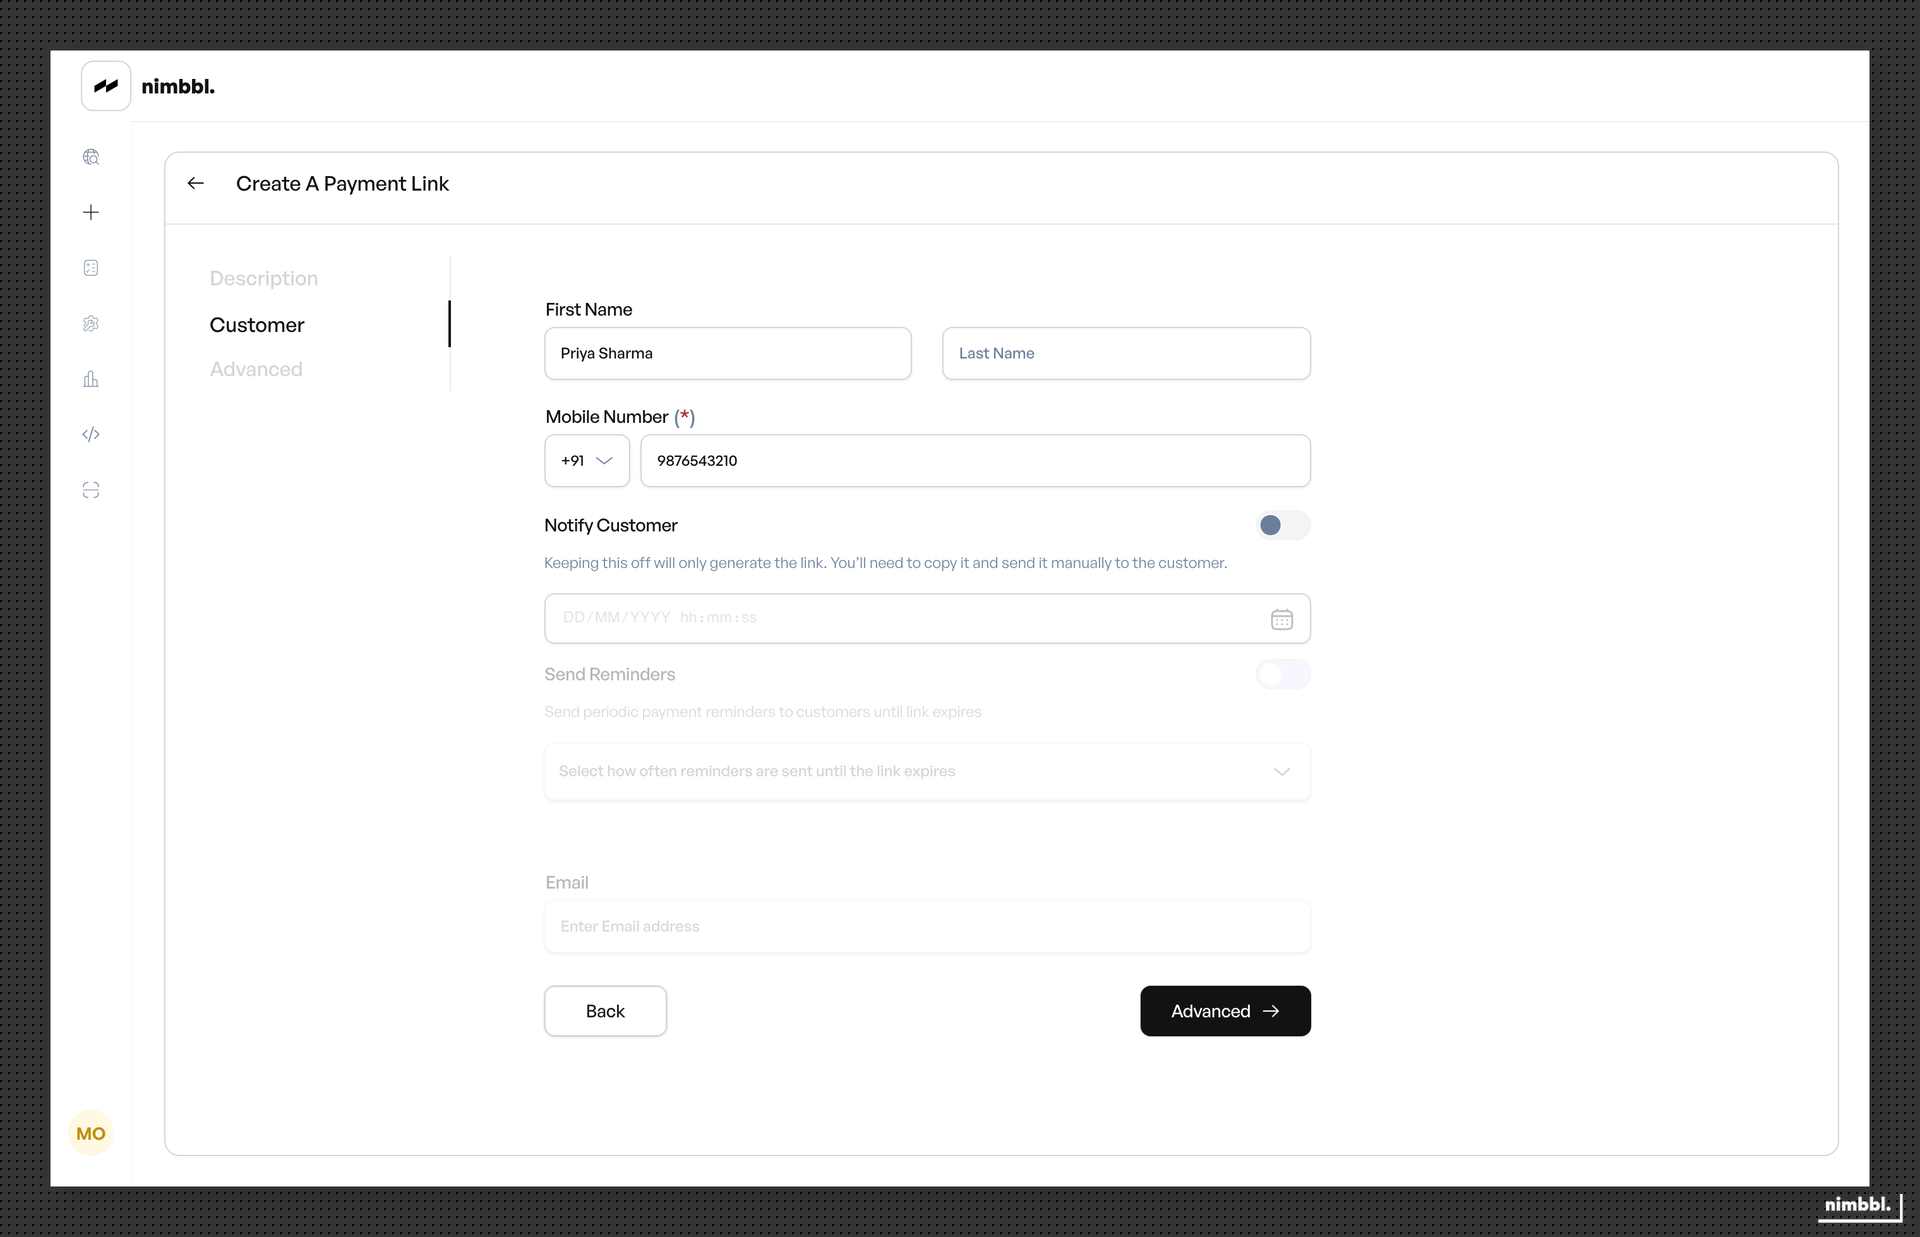
Task: Select the Advanced step in the stepper
Action: pyautogui.click(x=255, y=369)
